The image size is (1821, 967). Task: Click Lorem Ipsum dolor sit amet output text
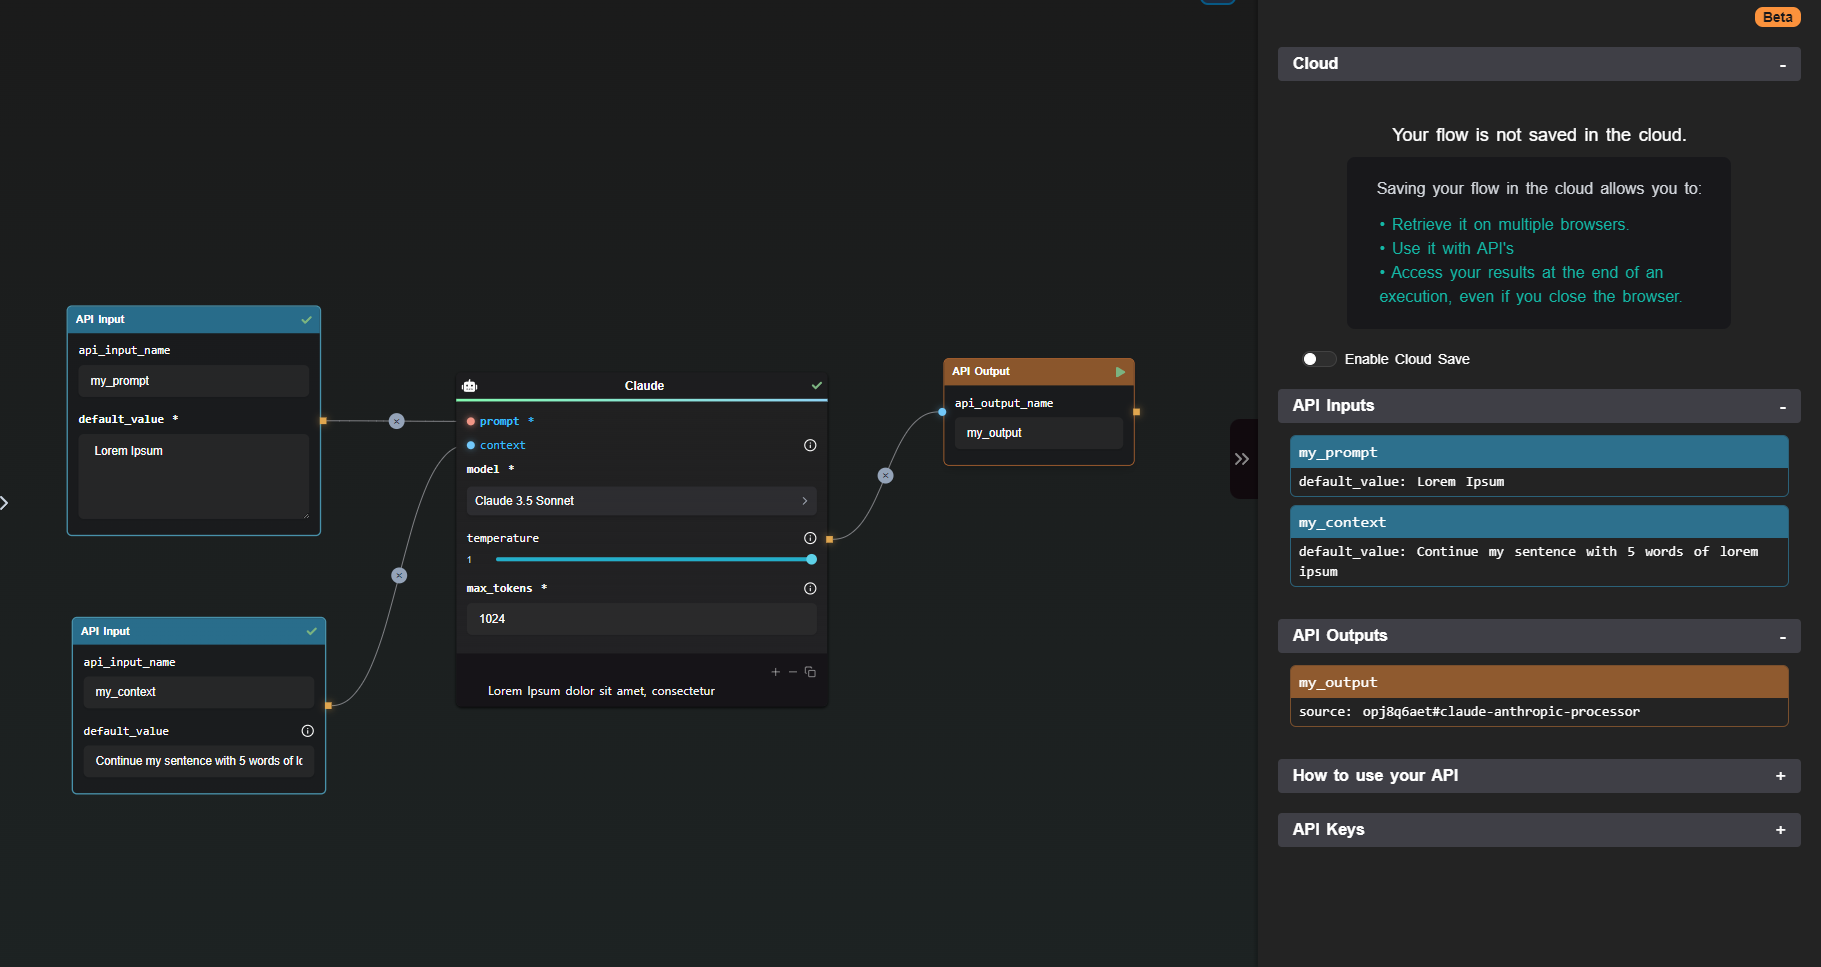click(601, 691)
